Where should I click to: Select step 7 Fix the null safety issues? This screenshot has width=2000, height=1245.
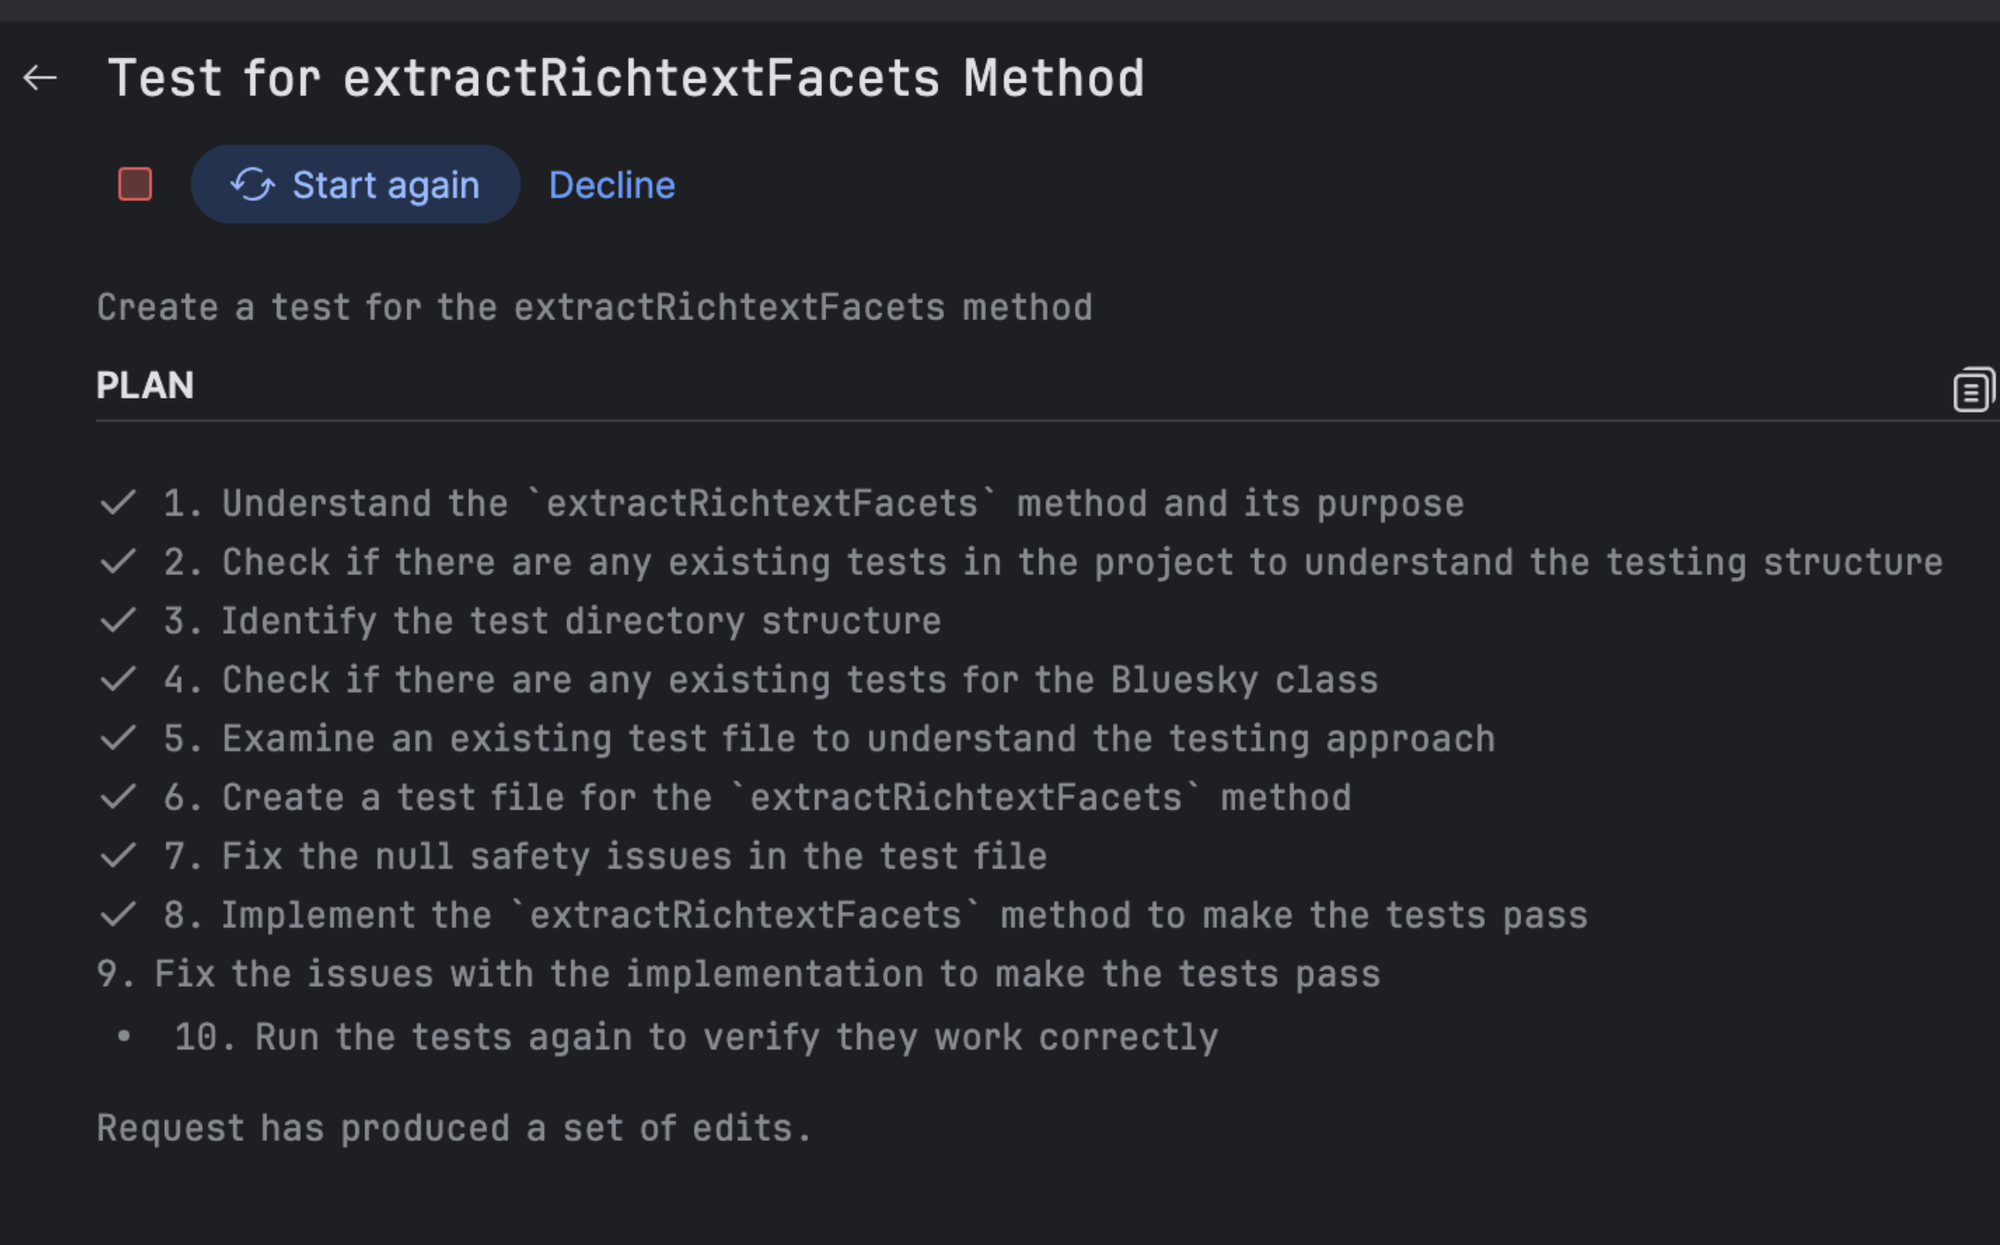[x=605, y=857]
